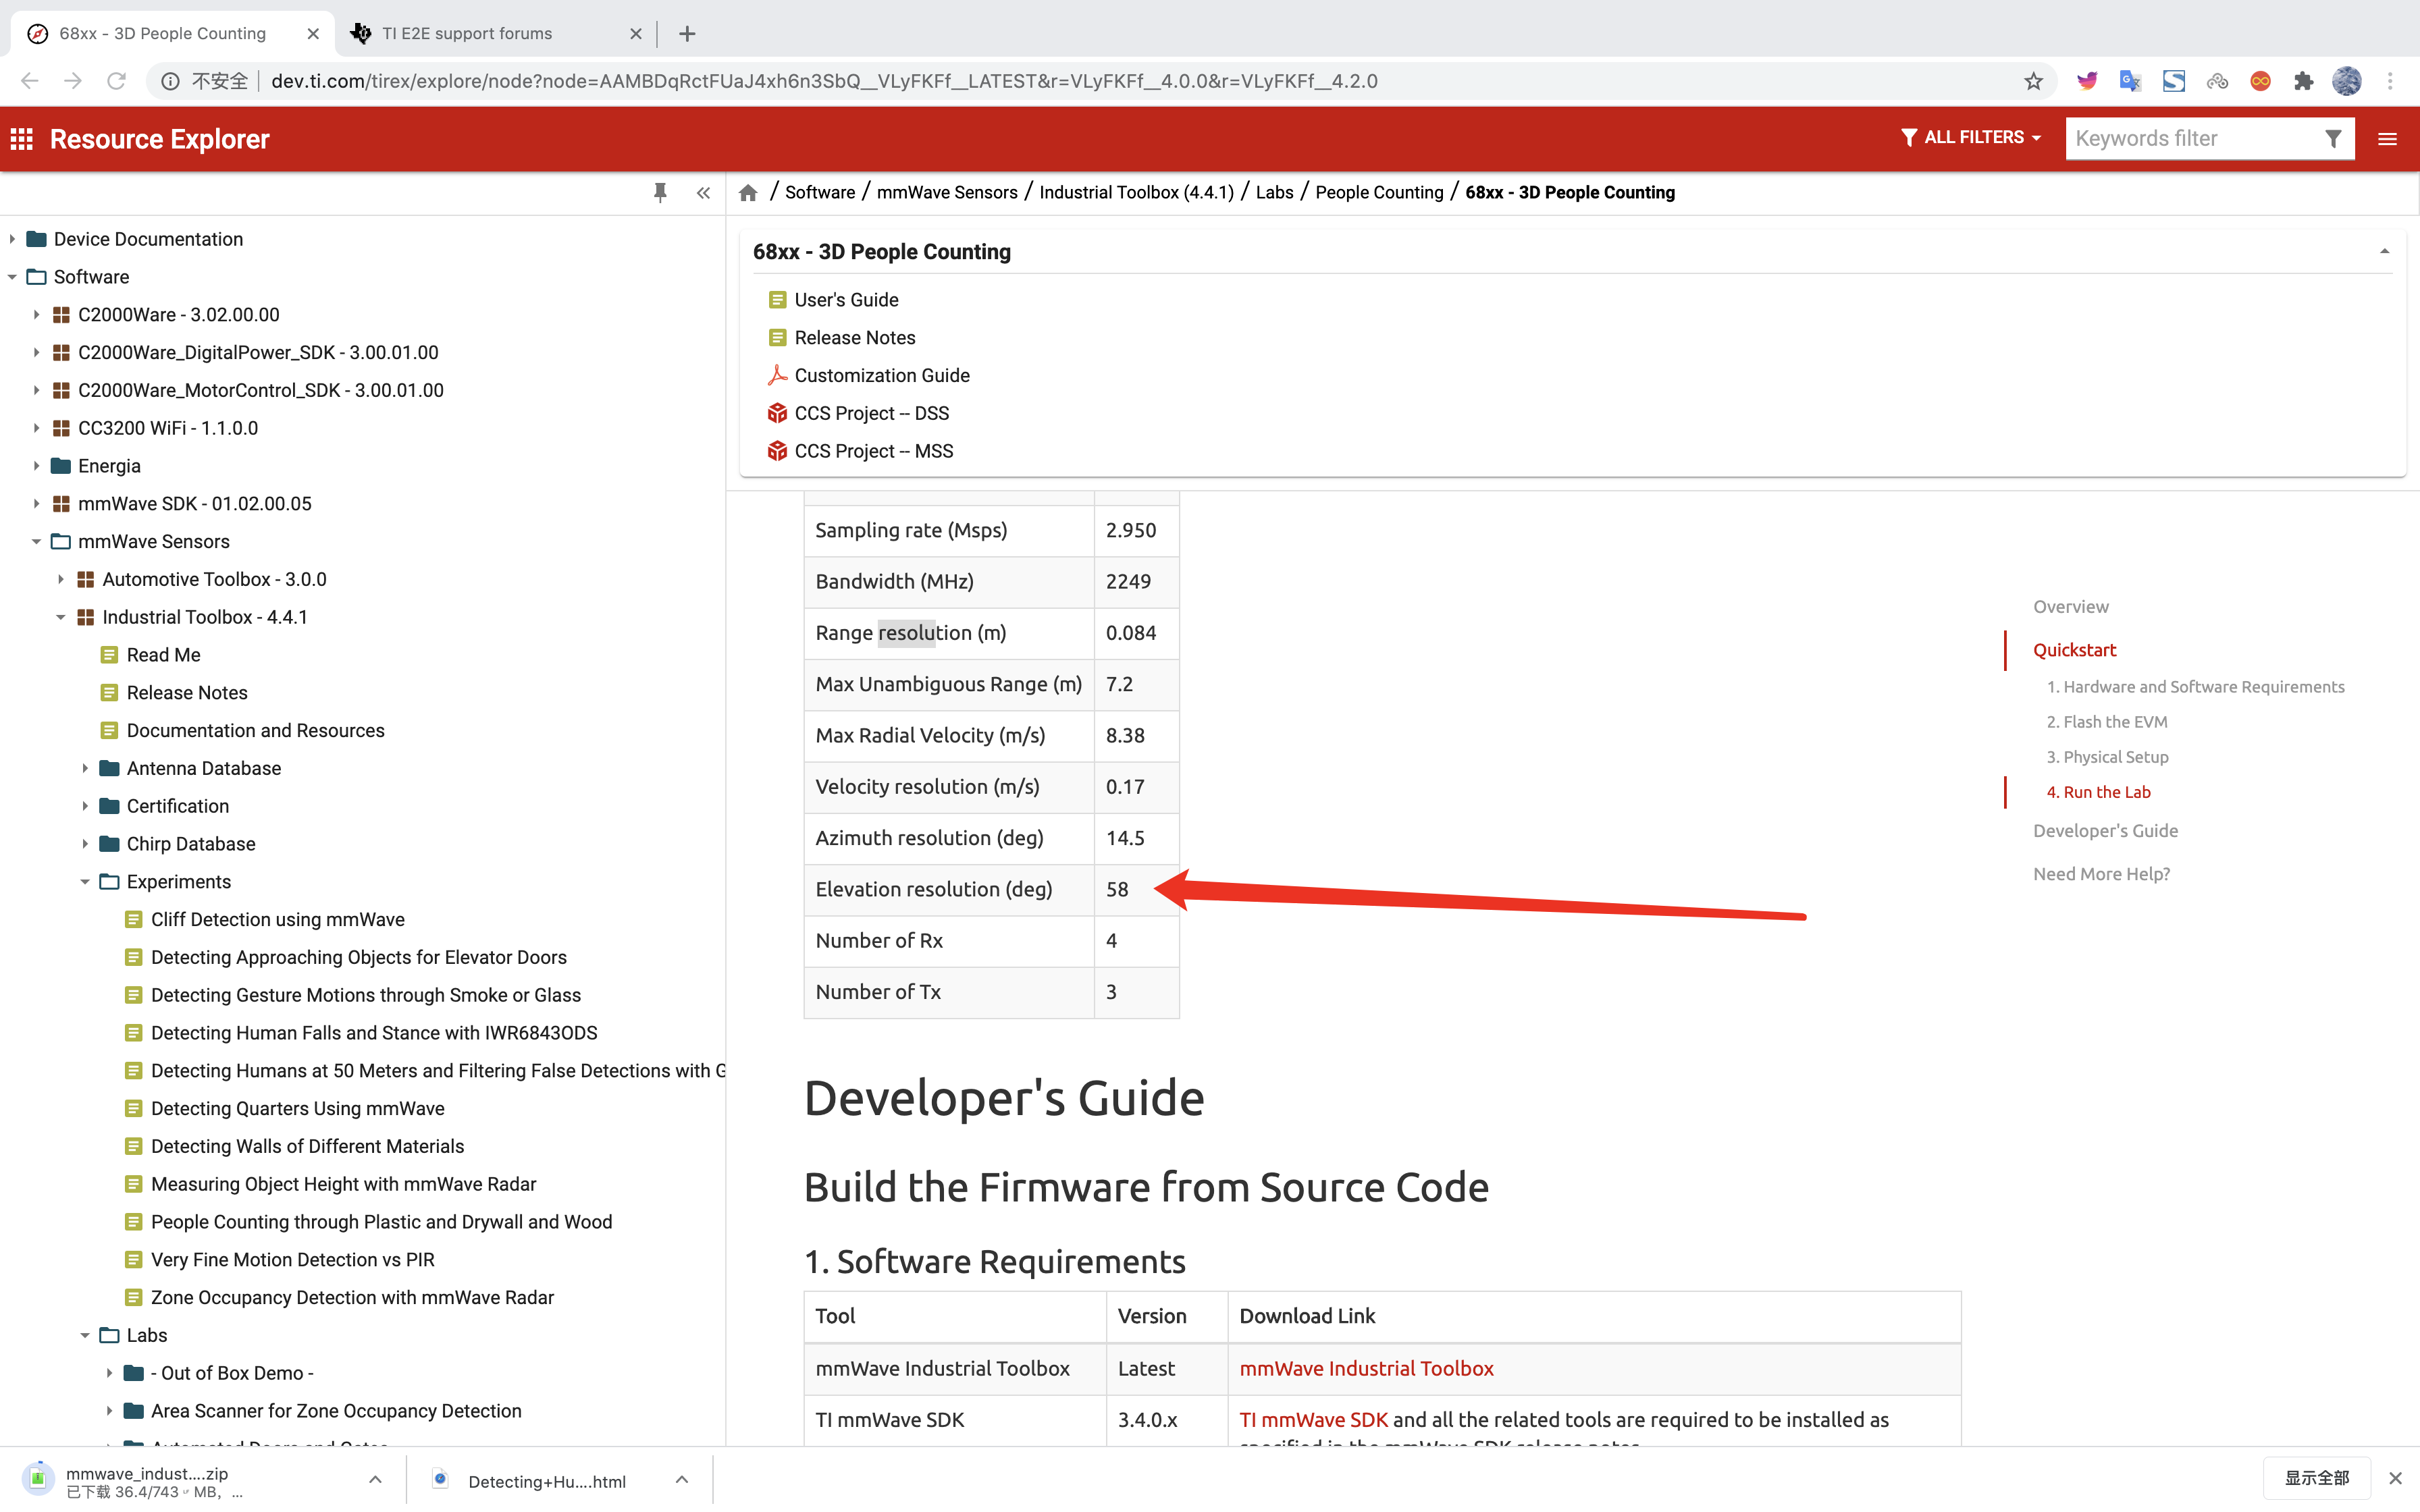Collapse the mmWave Sensors node
This screenshot has height=1512, width=2420.
pos(36,542)
